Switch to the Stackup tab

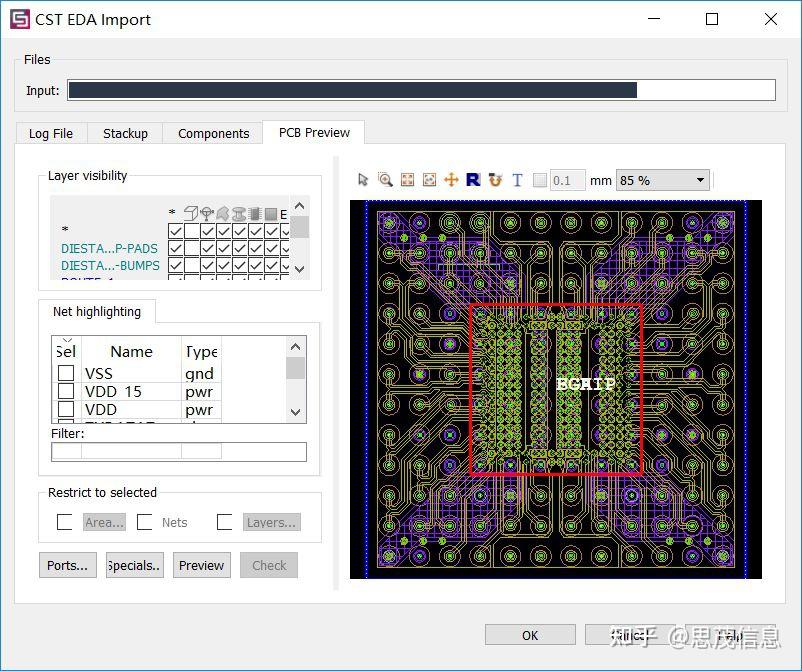click(125, 133)
